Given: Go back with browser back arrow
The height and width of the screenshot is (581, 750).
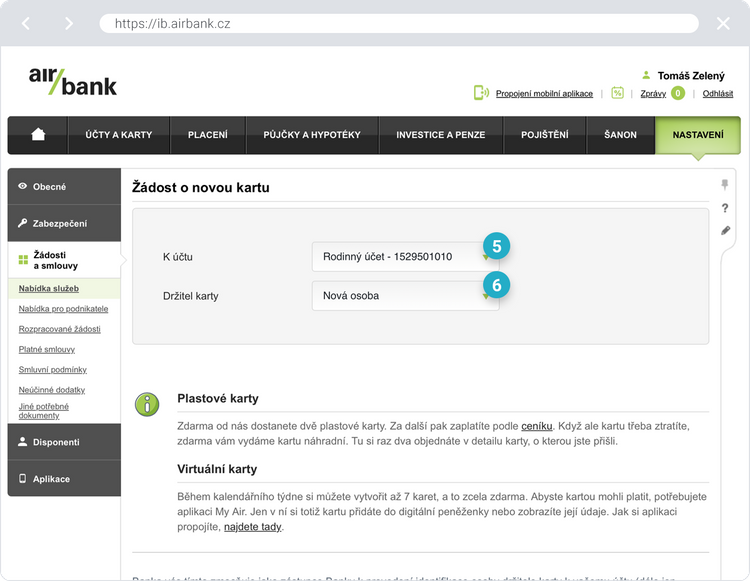Looking at the screenshot, I should tap(26, 23).
